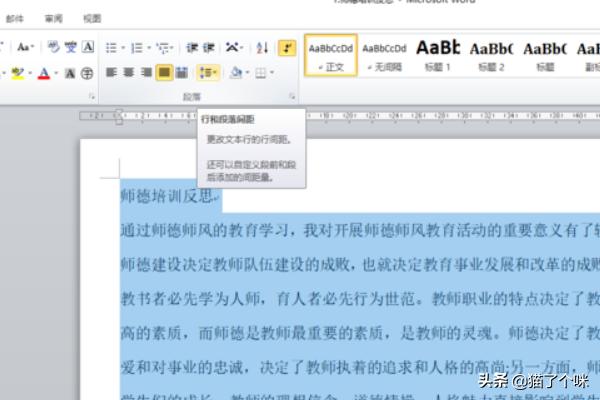
Task: Open the Change Case (Aa) menu
Action: point(25,47)
